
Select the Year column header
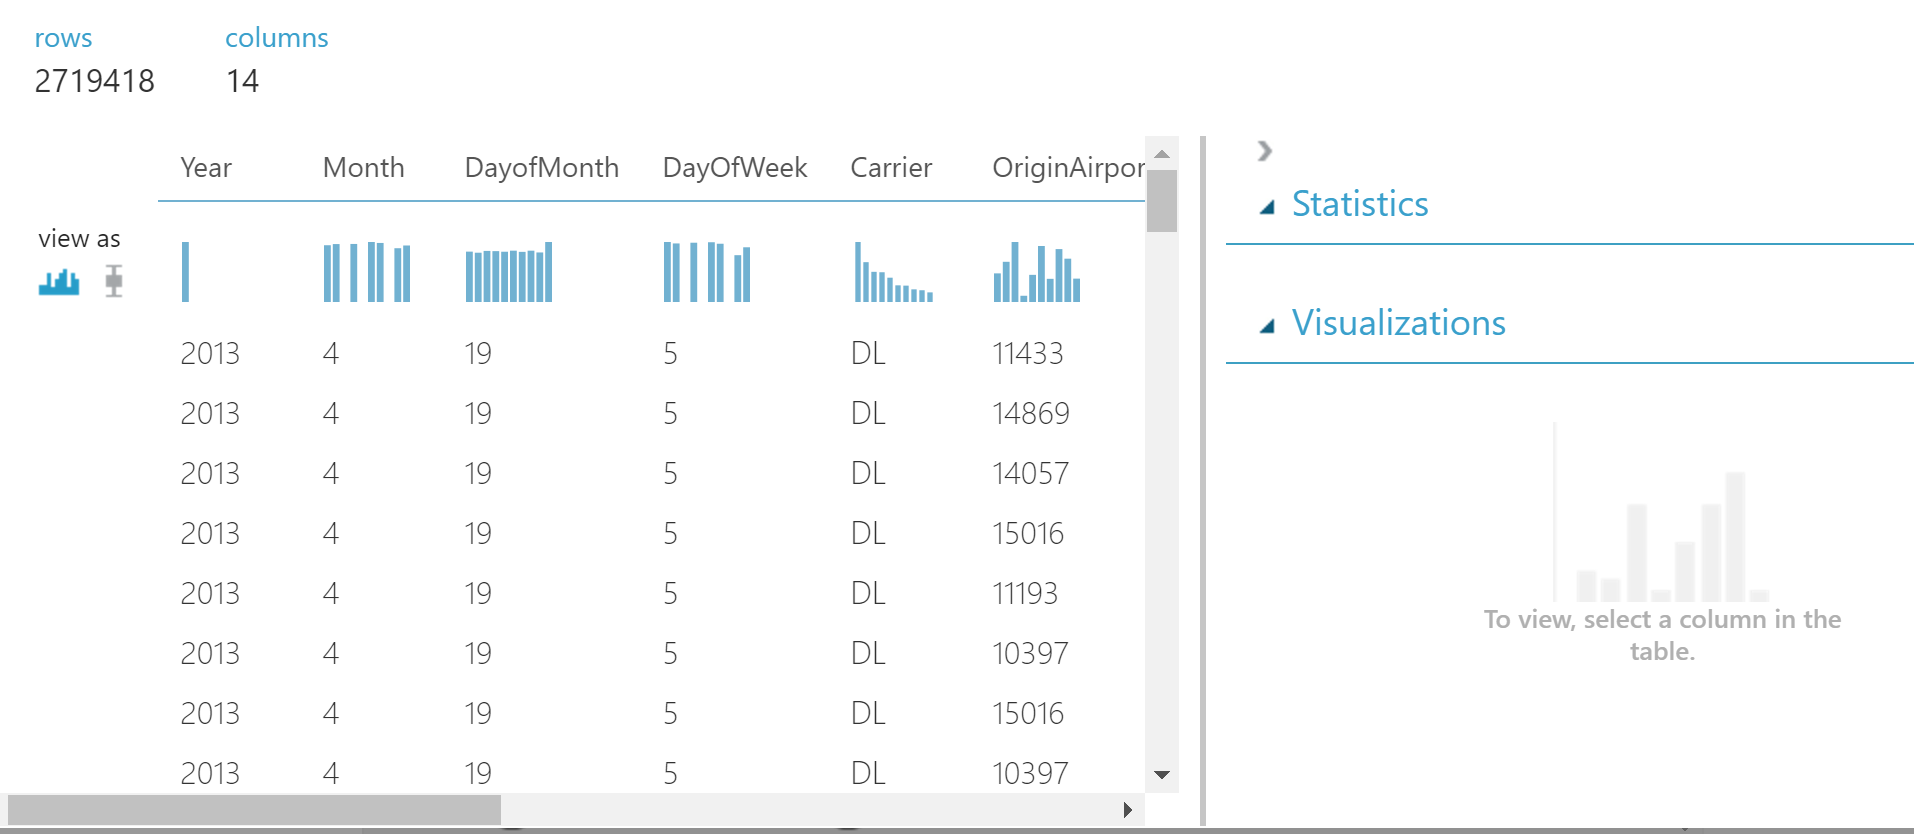click(206, 168)
